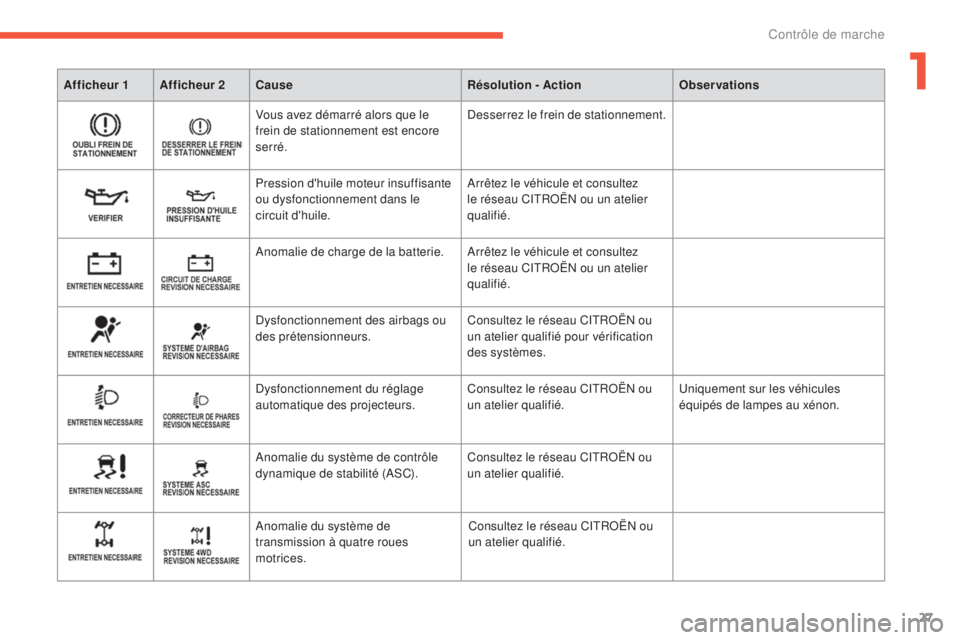Click ENTRETIEN NECESSAIRE under the 4WD icon
Image resolution: width=960 pixels, height=640 pixels.
pyautogui.click(x=105, y=557)
